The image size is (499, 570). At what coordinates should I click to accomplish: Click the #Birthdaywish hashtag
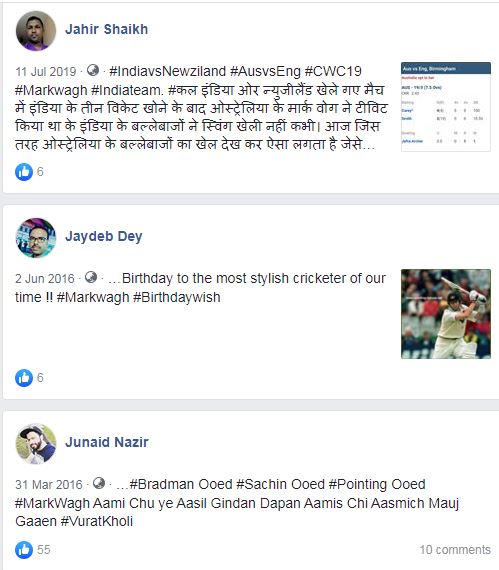tap(177, 297)
